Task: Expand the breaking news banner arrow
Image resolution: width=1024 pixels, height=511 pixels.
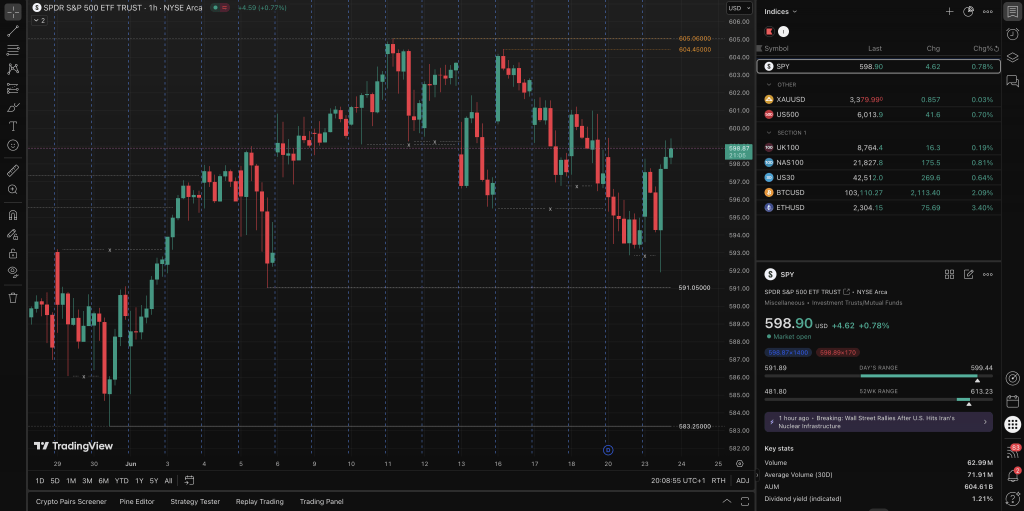Action: point(985,422)
